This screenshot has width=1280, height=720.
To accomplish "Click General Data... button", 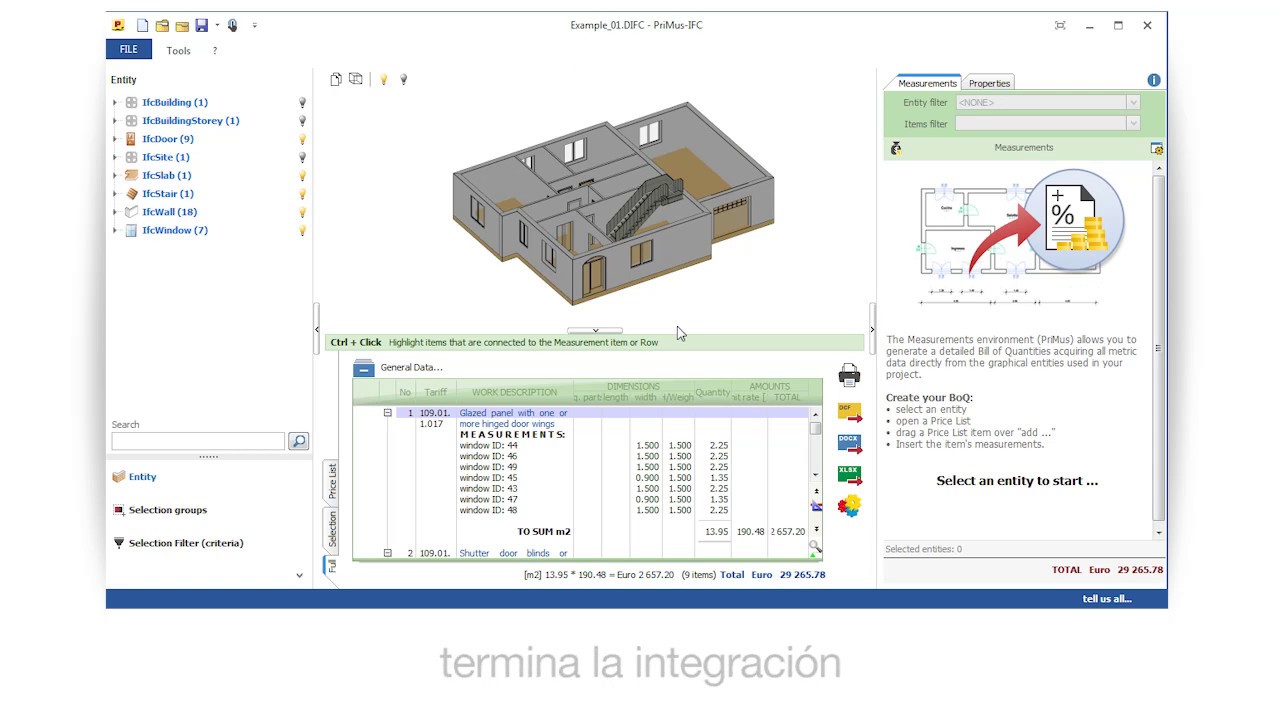I will [411, 367].
